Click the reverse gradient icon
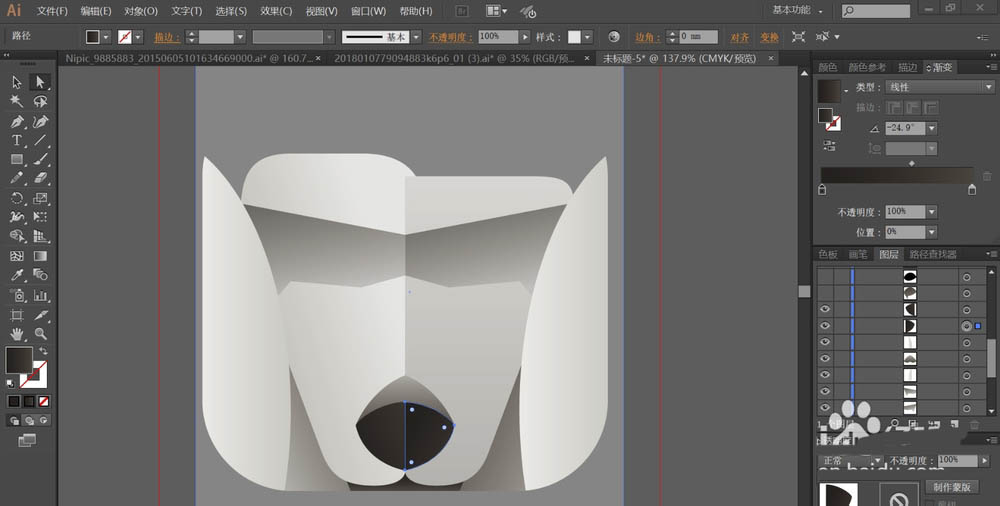1000x506 pixels. tap(829, 145)
